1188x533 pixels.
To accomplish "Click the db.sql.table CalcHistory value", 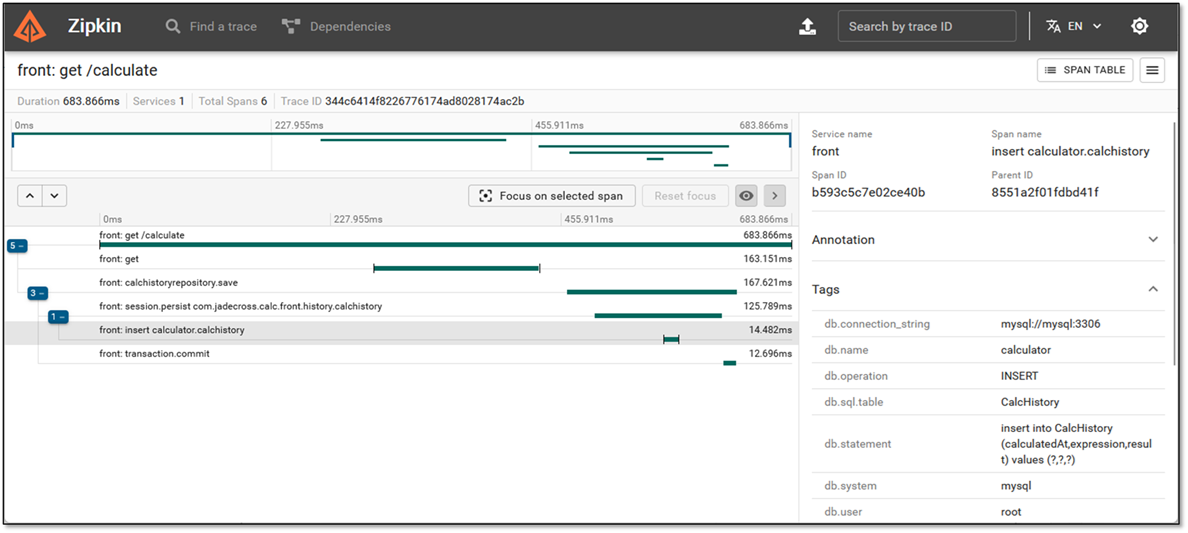I will [1030, 402].
